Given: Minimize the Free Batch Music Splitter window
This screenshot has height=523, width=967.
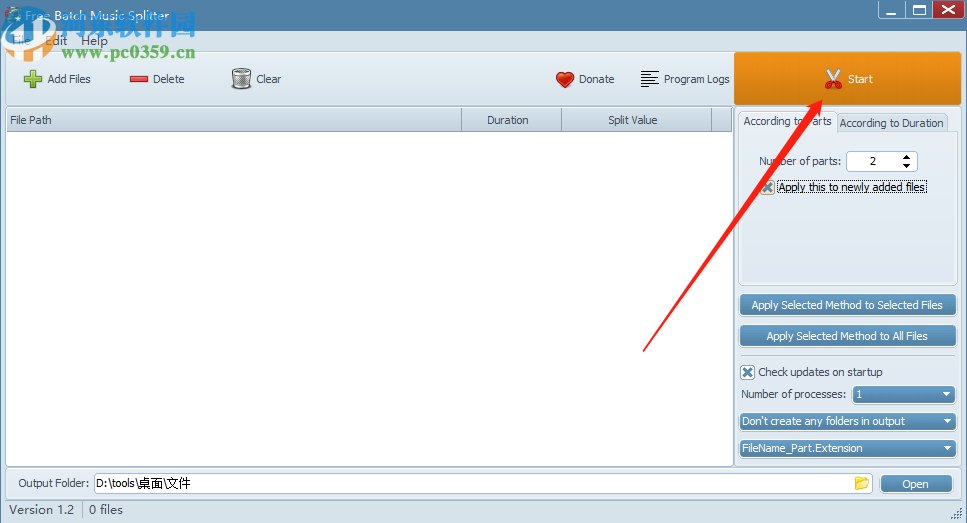Looking at the screenshot, I should [891, 10].
